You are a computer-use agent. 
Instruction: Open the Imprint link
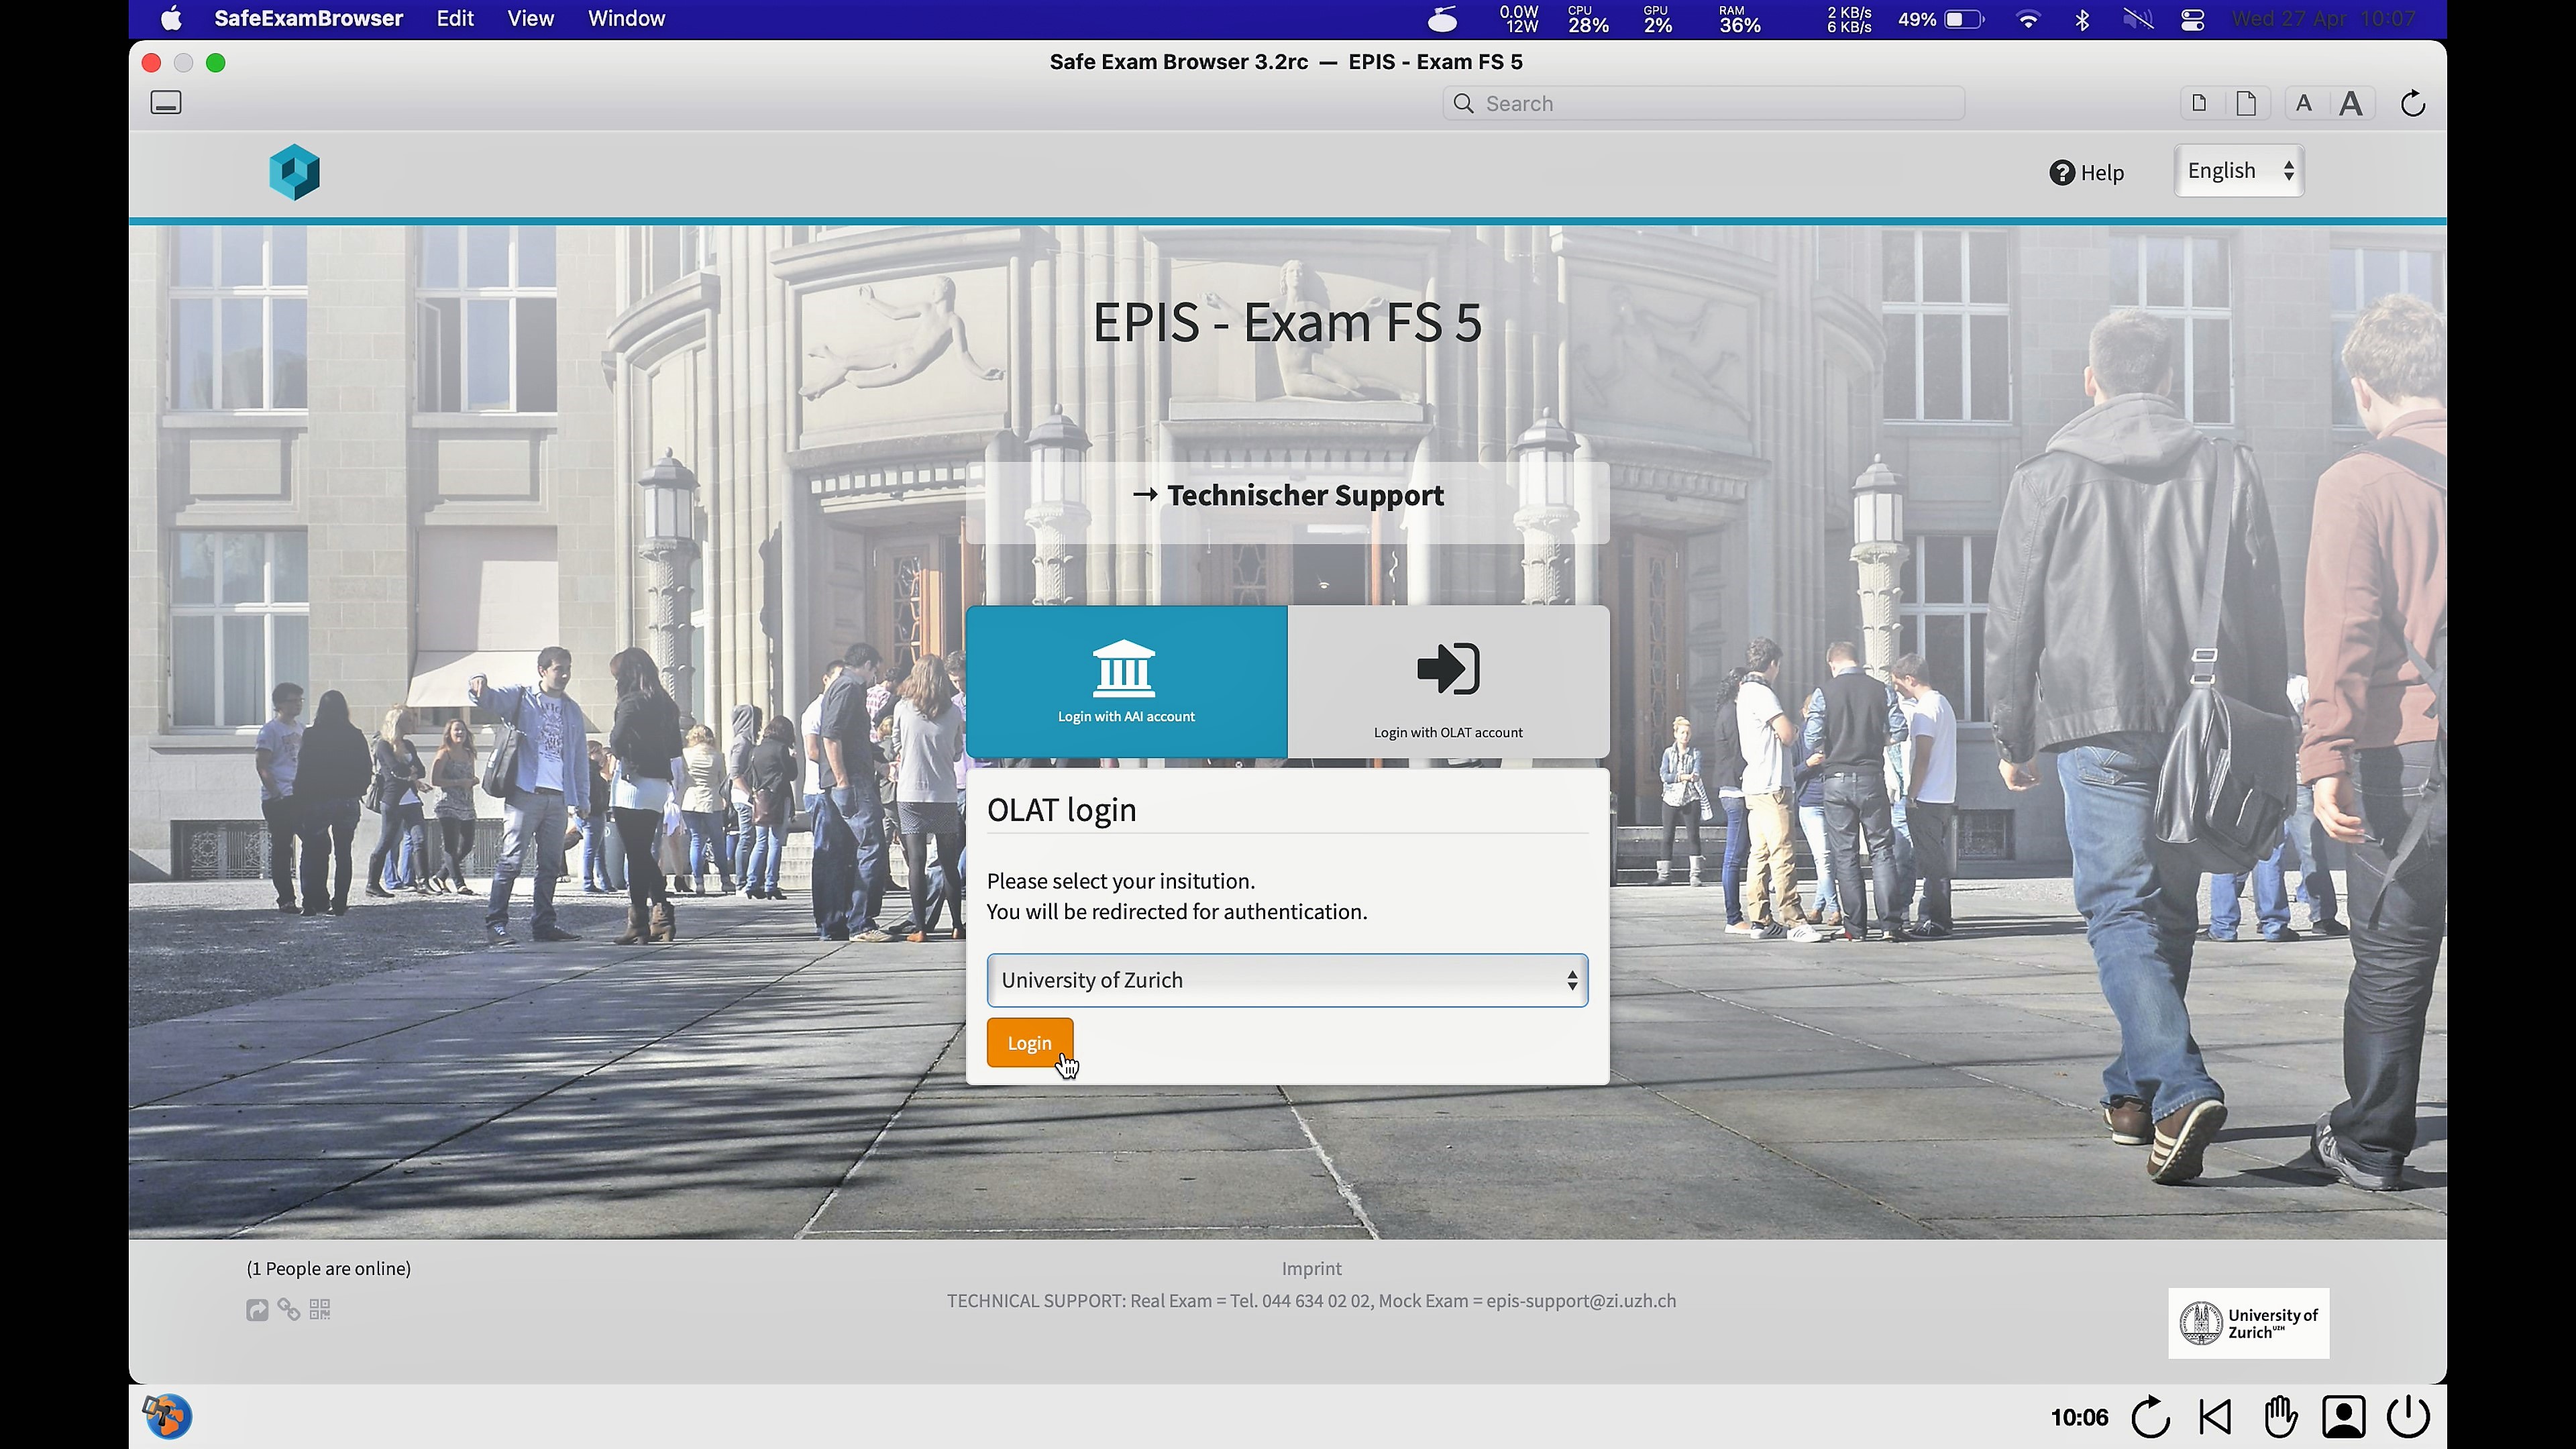tap(1311, 1268)
